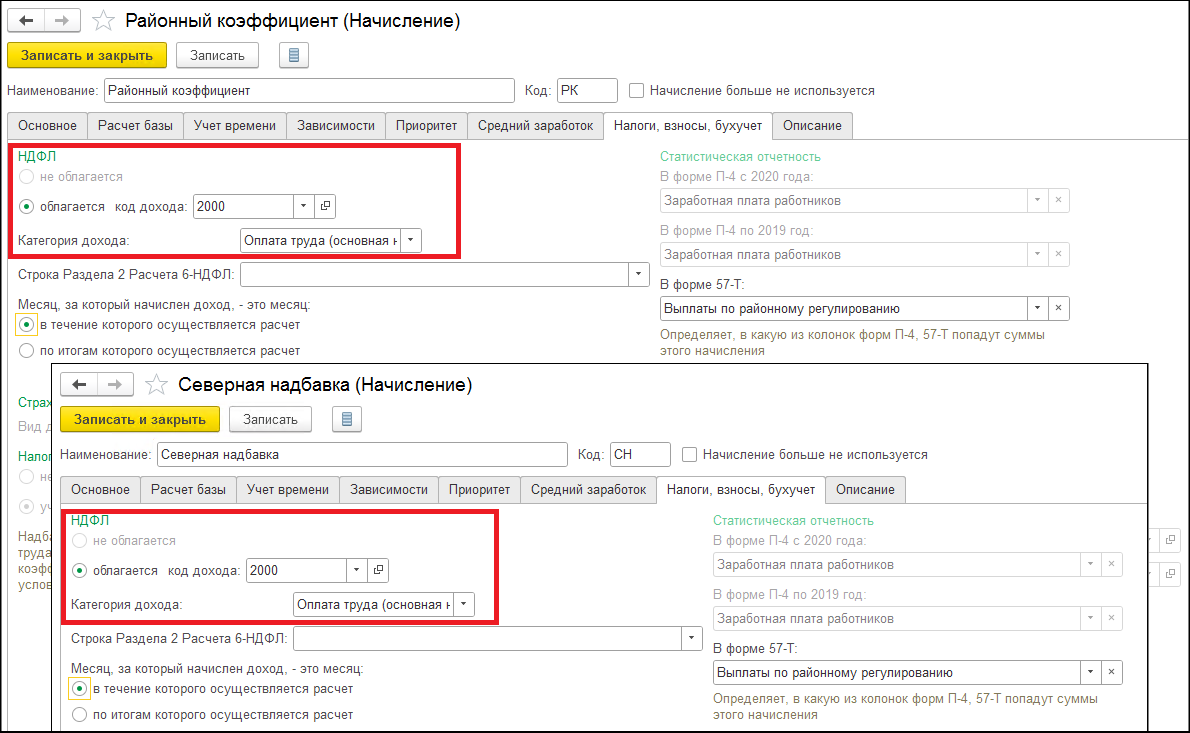1190x733 pixels.
Task: Click the Записать button in Северная надбавка
Action: (270, 420)
